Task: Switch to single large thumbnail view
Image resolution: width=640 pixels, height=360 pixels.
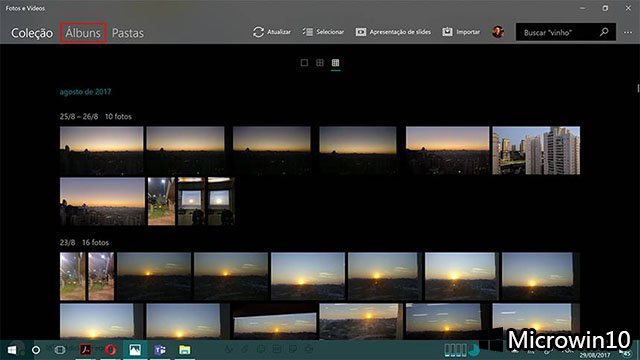Action: pyautogui.click(x=304, y=62)
